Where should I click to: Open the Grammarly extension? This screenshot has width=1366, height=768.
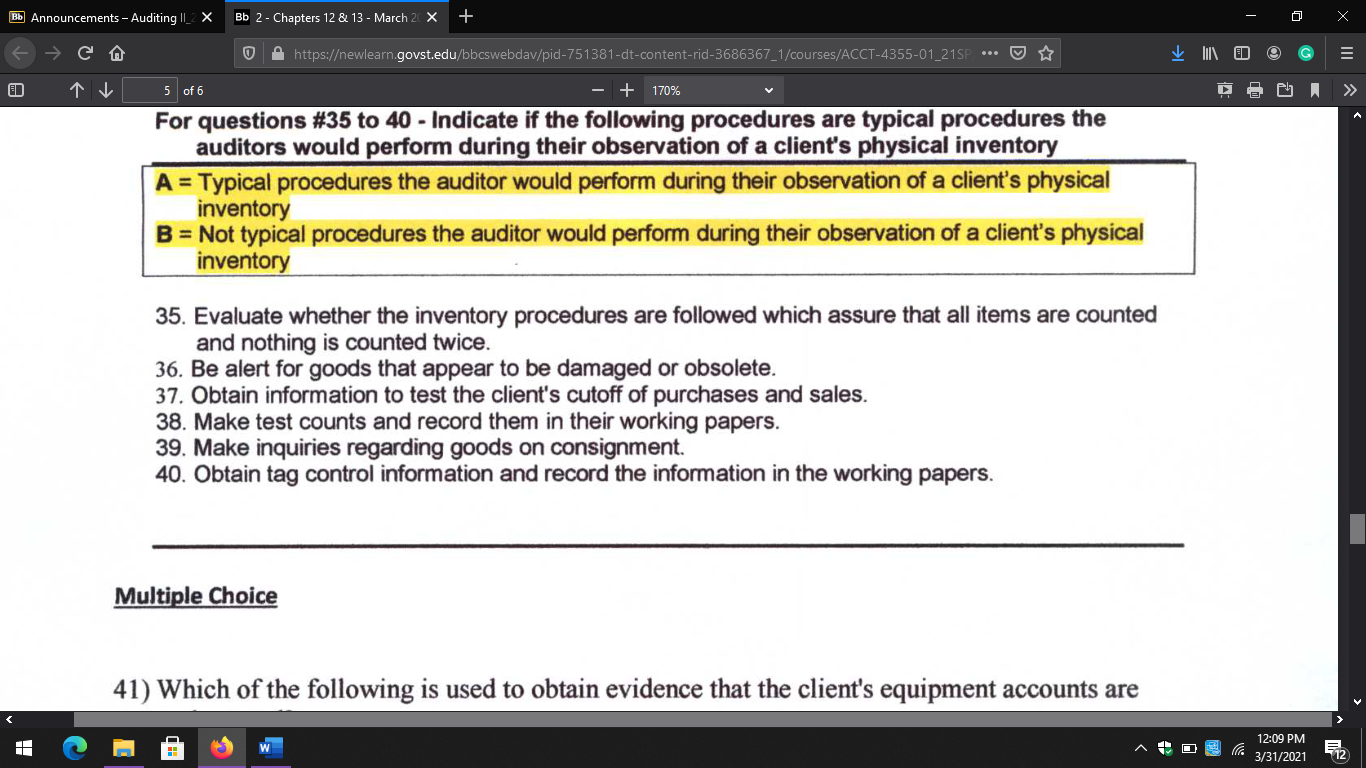pyautogui.click(x=1305, y=55)
